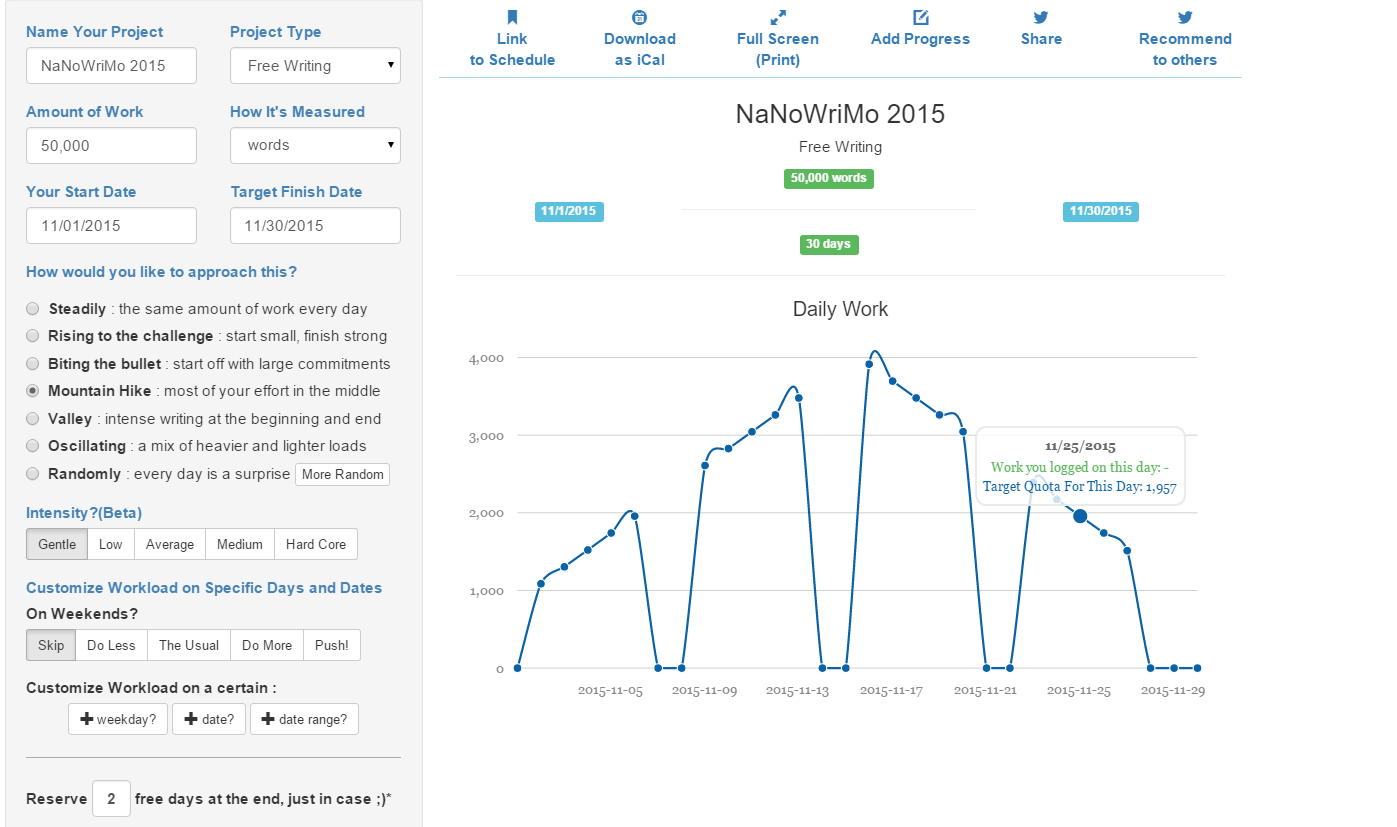This screenshot has width=1397, height=827.
Task: Click the "NaNoWriMo 2015" heading above the chart
Action: click(x=840, y=113)
